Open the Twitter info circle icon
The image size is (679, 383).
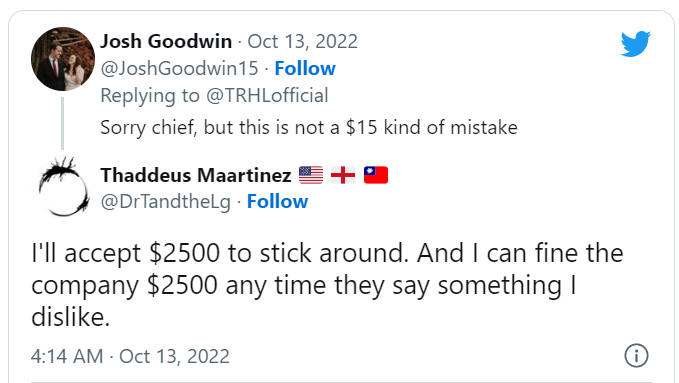(636, 356)
